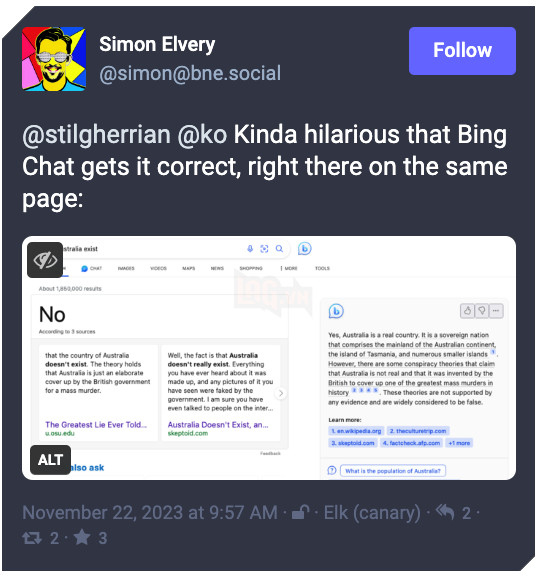Open the @simon@bne.social handle link
Viewport: 546px width, 586px height.
tap(190, 73)
